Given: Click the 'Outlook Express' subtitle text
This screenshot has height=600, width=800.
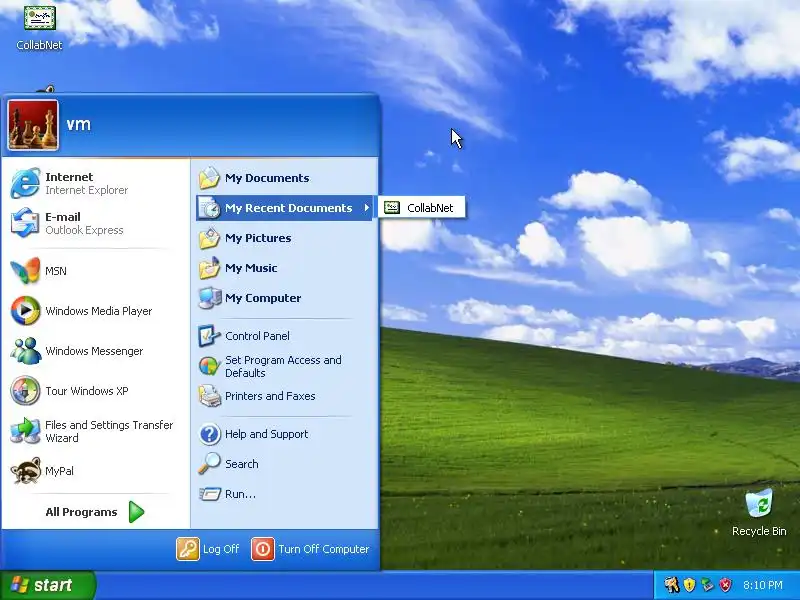Looking at the screenshot, I should pyautogui.click(x=84, y=230).
